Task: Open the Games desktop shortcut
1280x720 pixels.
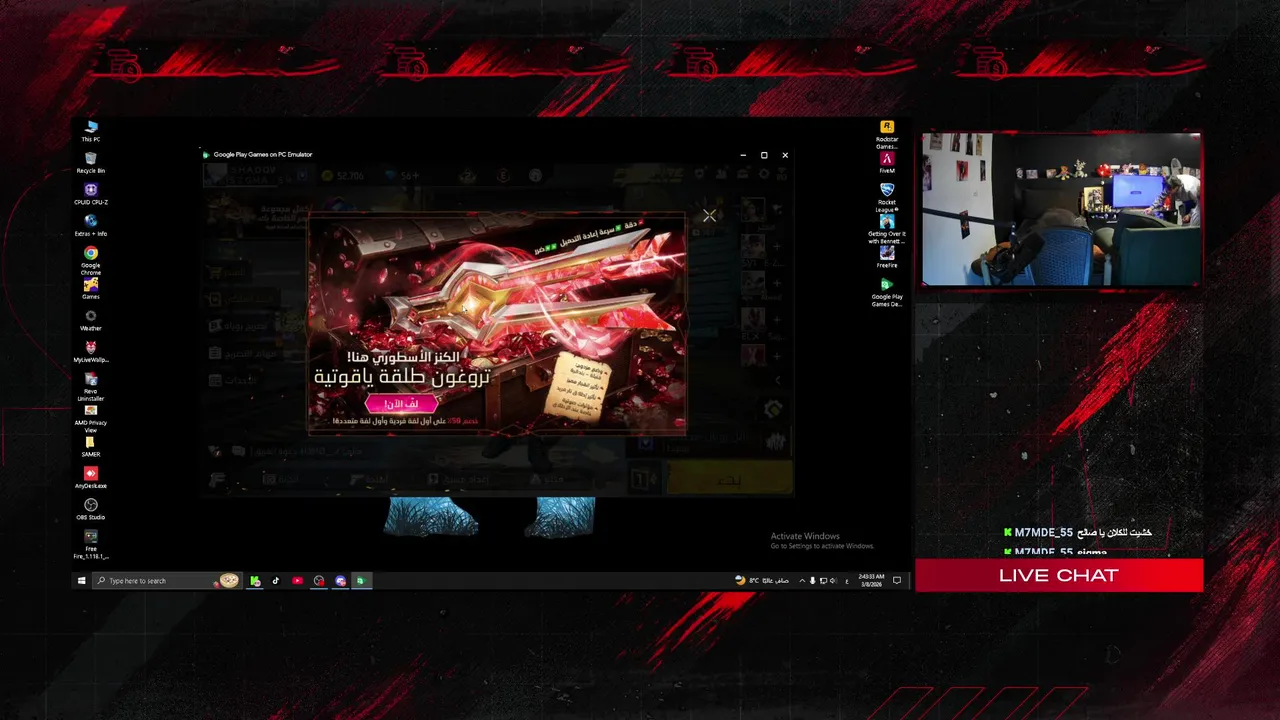Action: [x=91, y=289]
